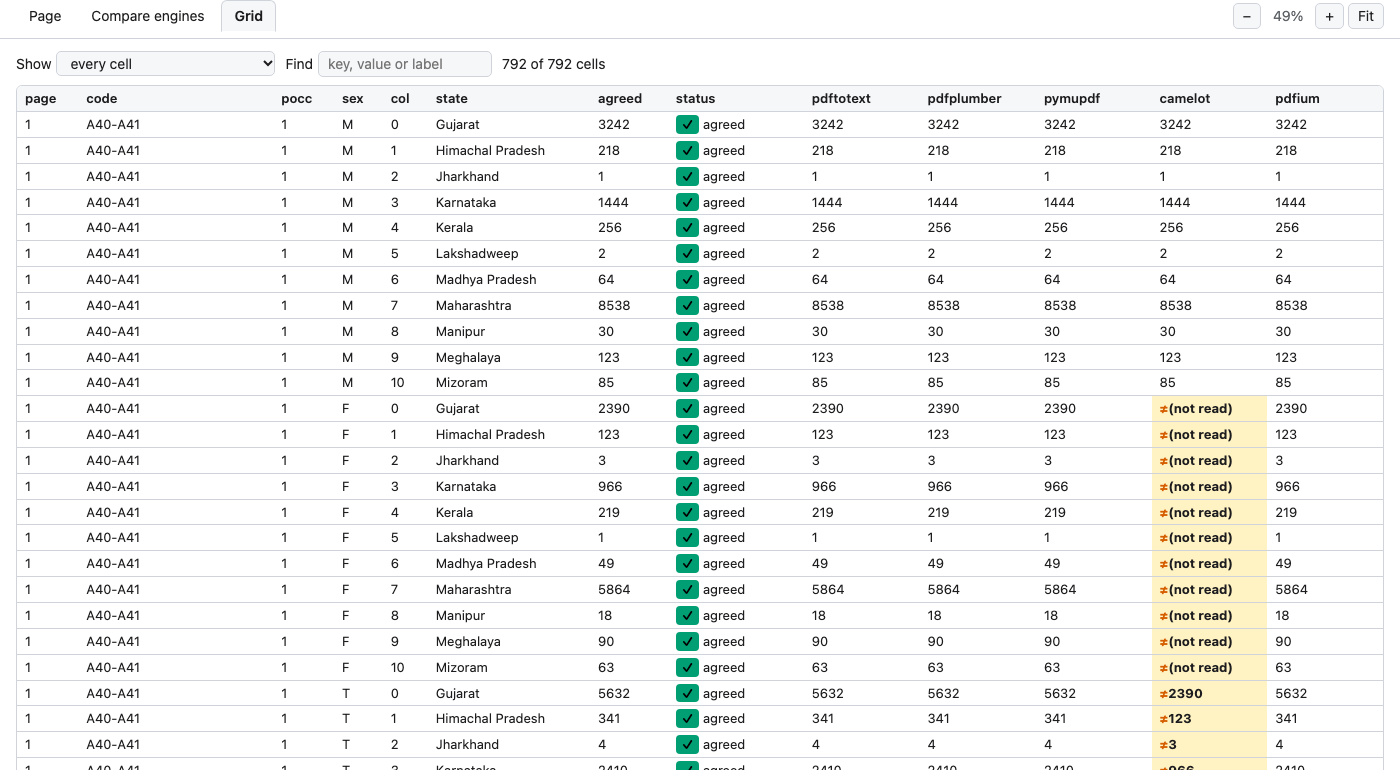
Task: Click the green check icon in the Meghalaya 90 row
Action: [686, 642]
